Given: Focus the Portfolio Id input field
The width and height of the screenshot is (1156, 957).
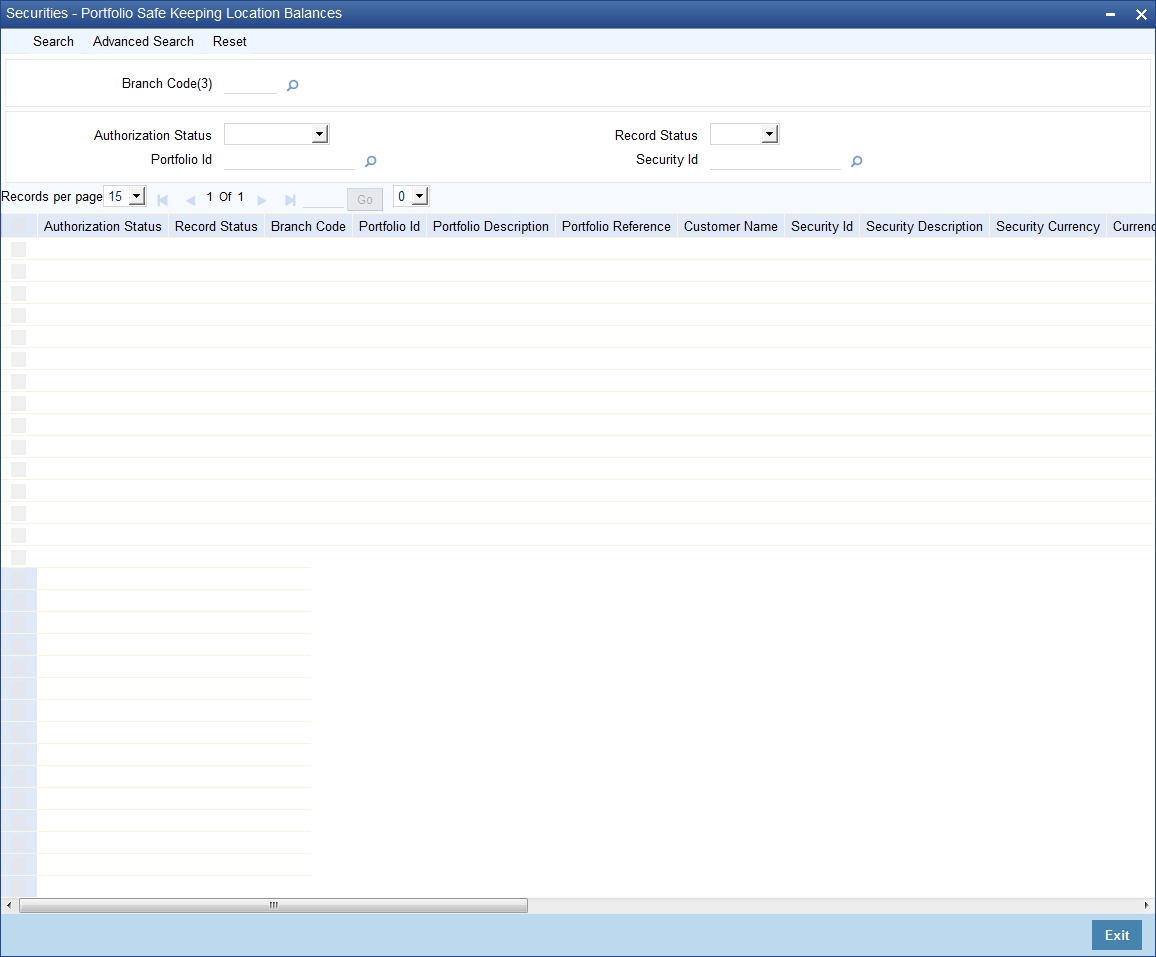Looking at the screenshot, I should (290, 160).
